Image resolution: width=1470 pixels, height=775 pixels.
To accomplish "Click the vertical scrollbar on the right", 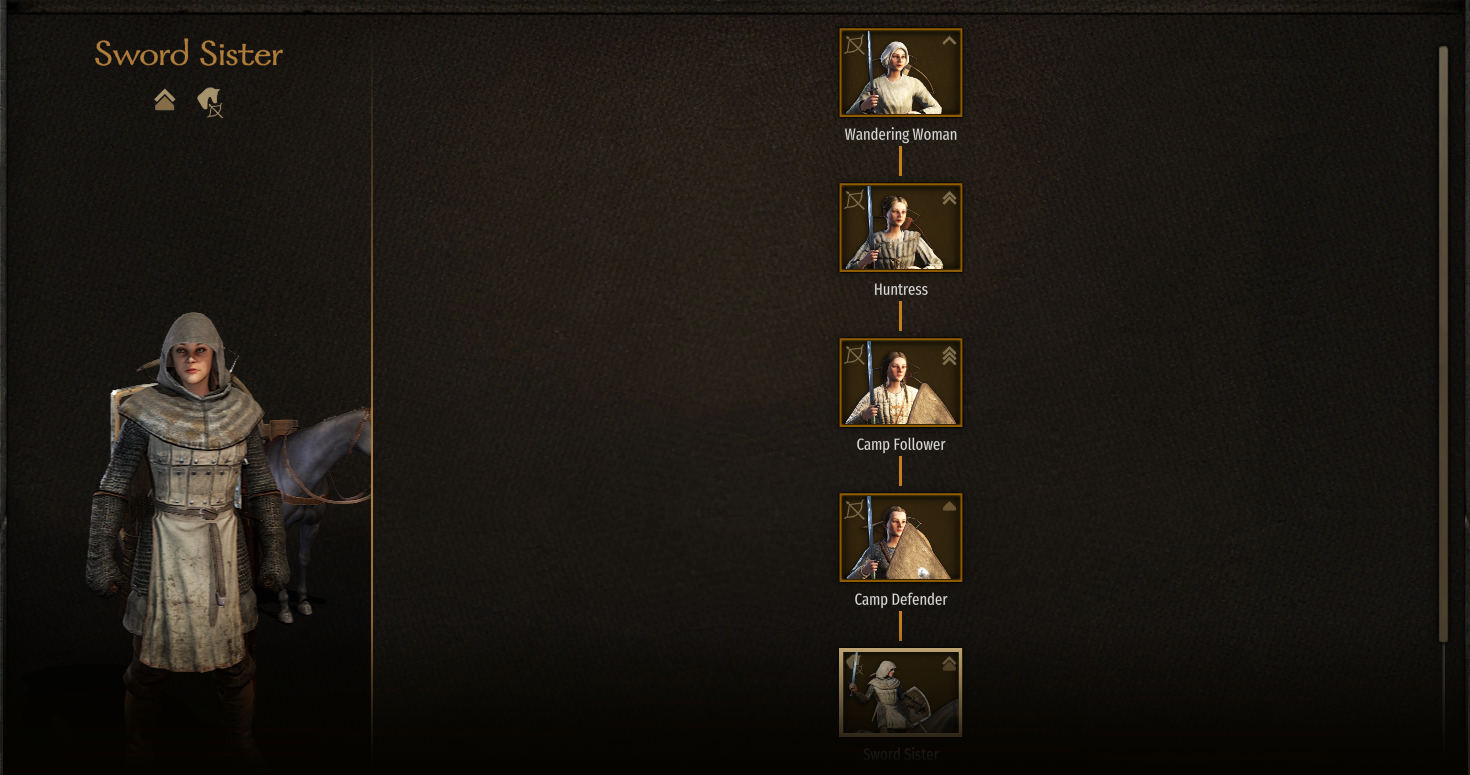I will click(1443, 345).
